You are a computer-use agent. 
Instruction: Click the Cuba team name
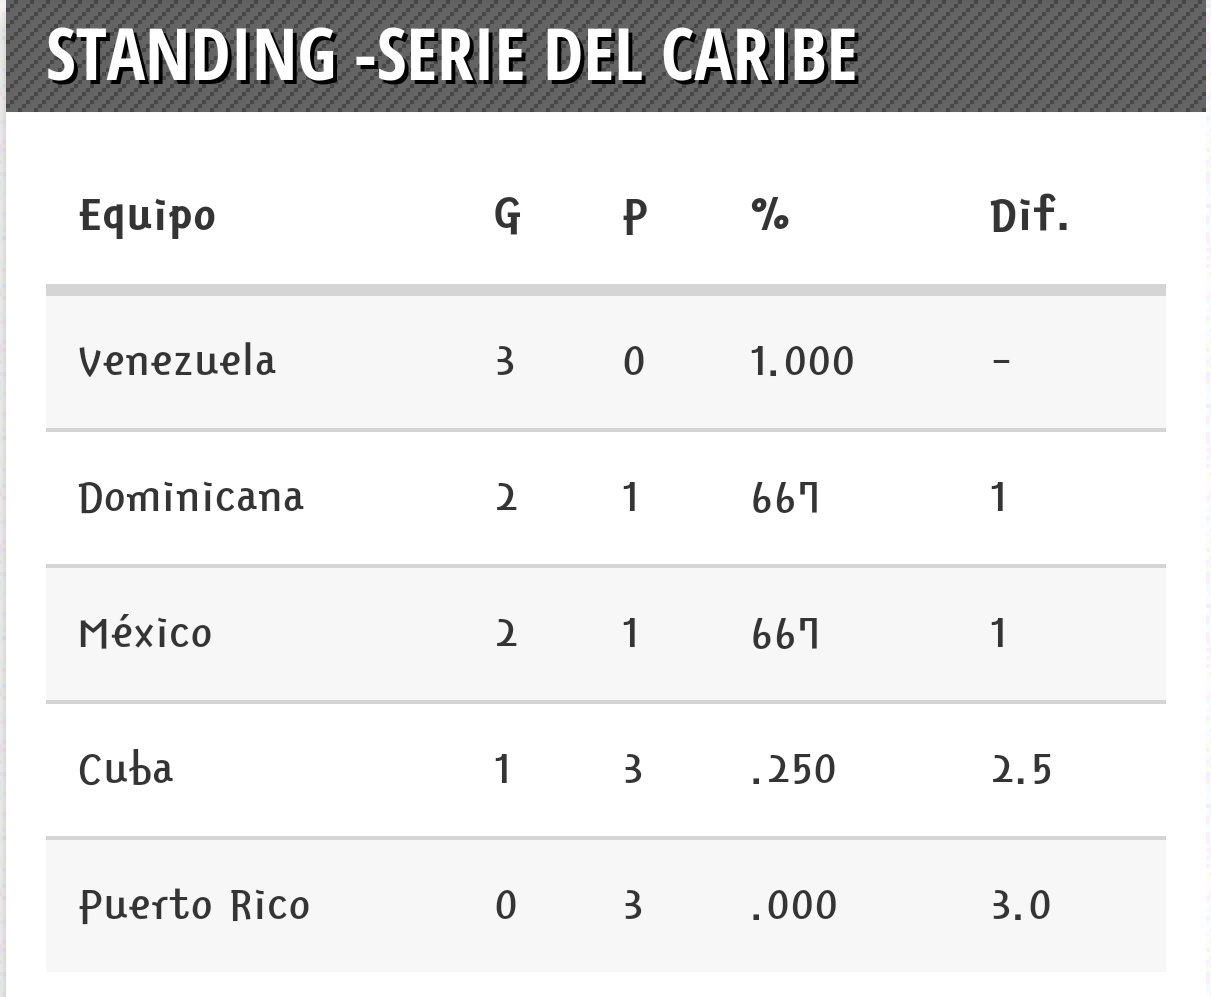pyautogui.click(x=126, y=769)
